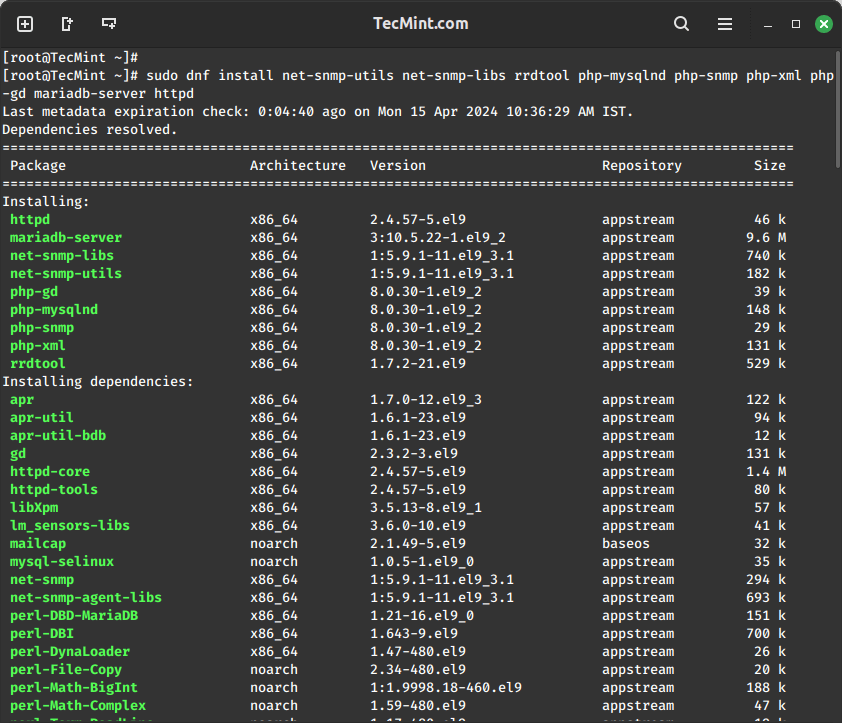
Task: Click the mysql-selinux dependency name
Action: coord(62,562)
